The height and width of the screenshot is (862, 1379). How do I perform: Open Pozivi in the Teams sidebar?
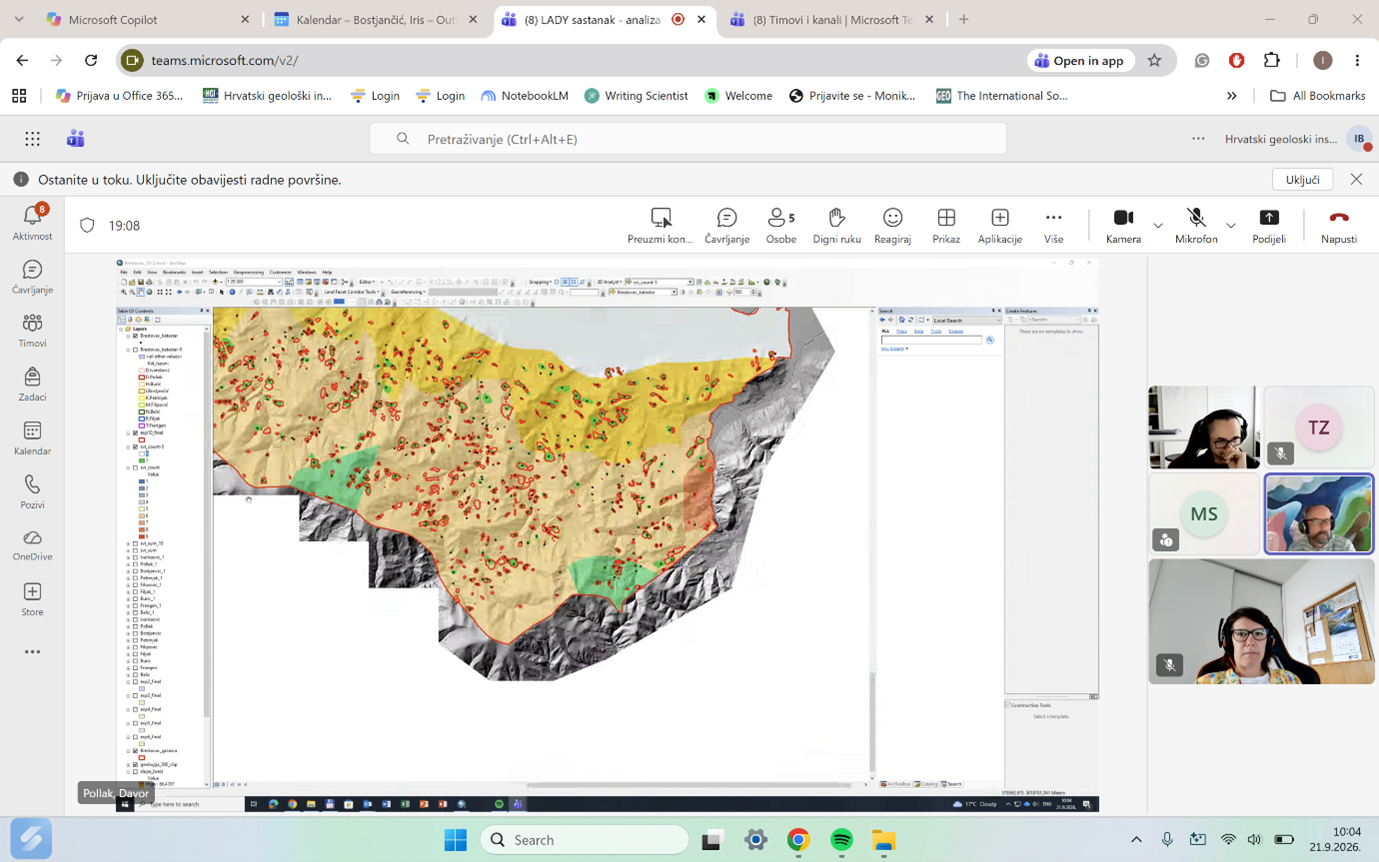32,492
